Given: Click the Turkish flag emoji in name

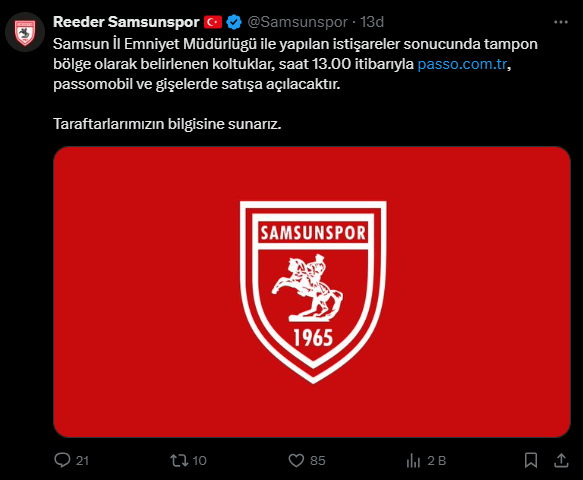Looking at the screenshot, I should click(x=213, y=22).
